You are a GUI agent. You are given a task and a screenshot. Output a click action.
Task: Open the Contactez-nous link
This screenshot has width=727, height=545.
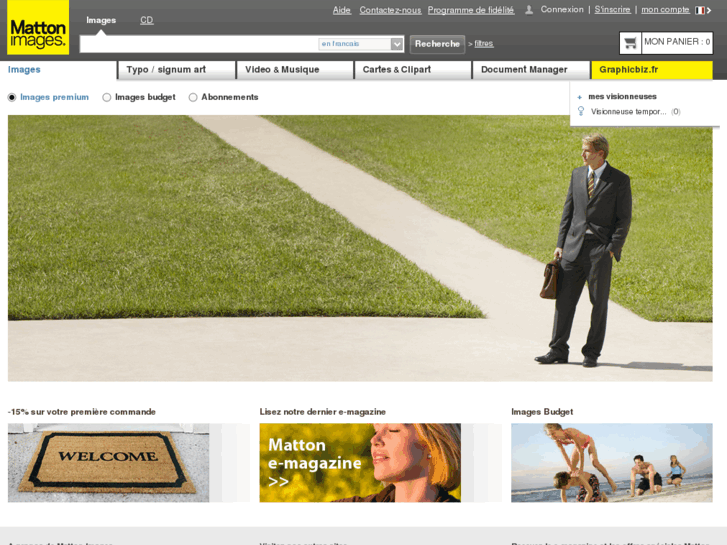[x=390, y=10]
